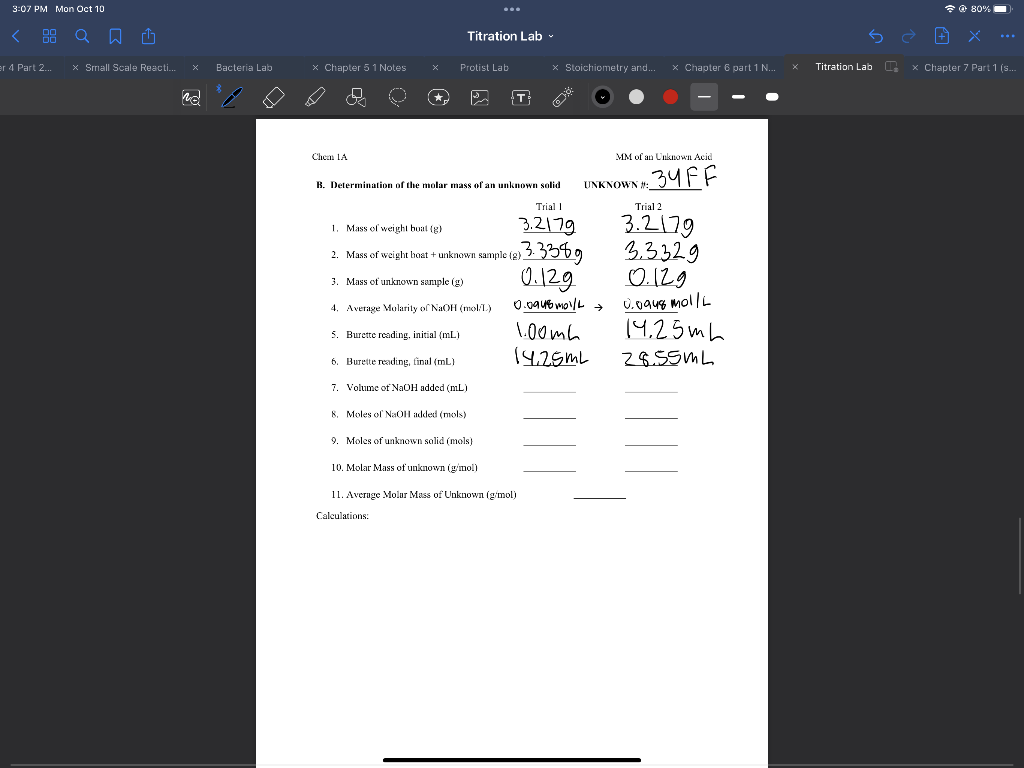
Task: Open the Shapes tool
Action: tap(354, 97)
